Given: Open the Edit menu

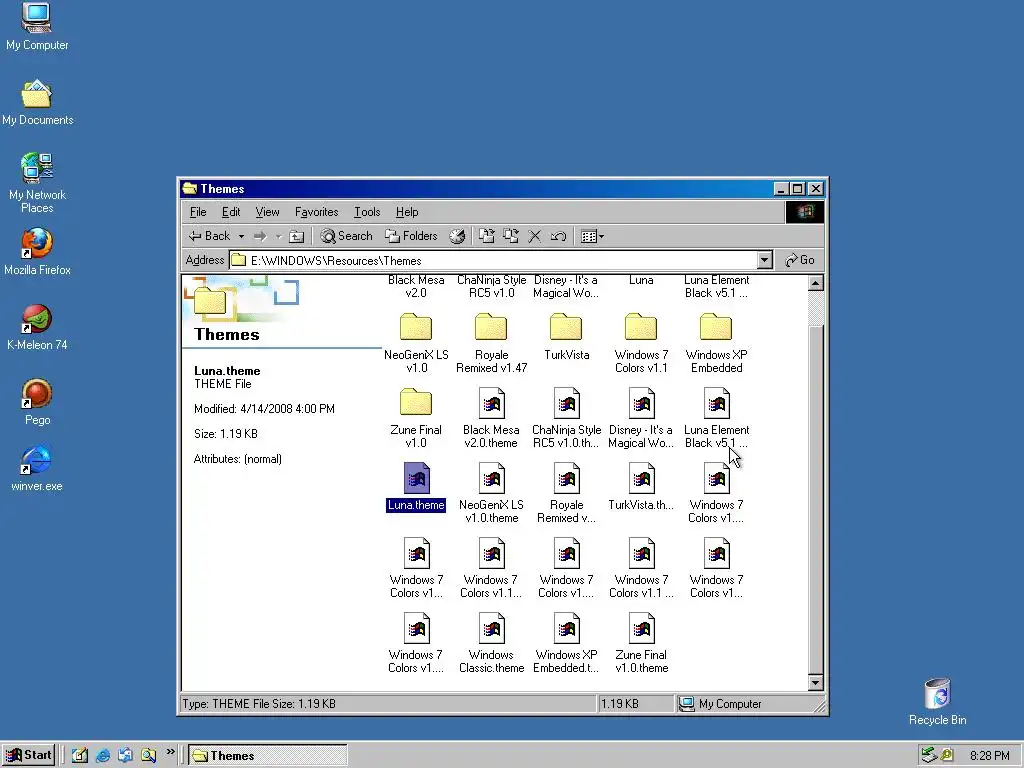Looking at the screenshot, I should pyautogui.click(x=231, y=212).
